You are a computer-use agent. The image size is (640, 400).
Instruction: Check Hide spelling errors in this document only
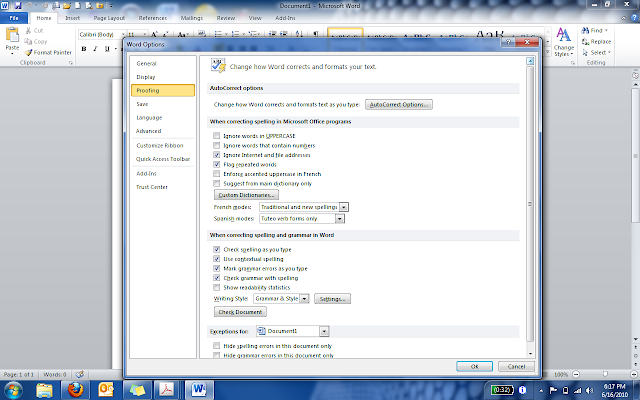pyautogui.click(x=216, y=346)
